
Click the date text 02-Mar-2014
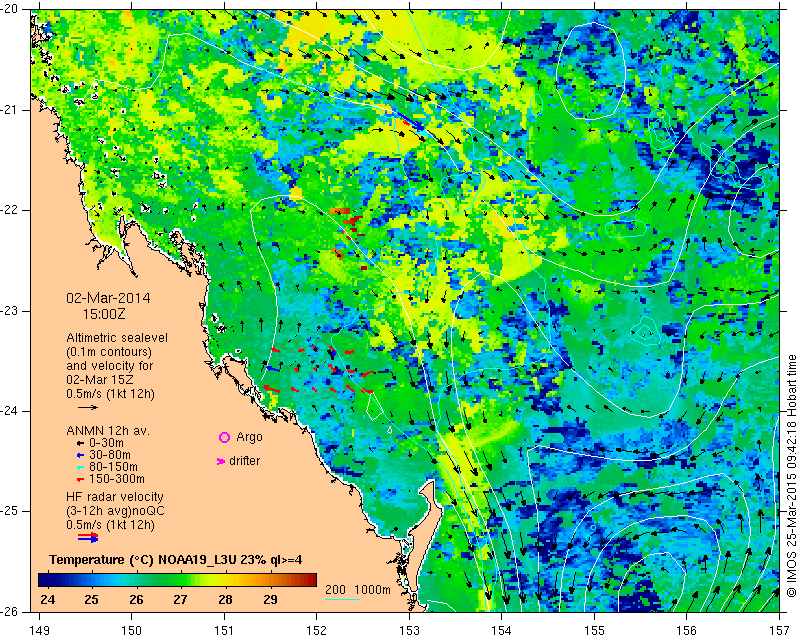[x=108, y=298]
